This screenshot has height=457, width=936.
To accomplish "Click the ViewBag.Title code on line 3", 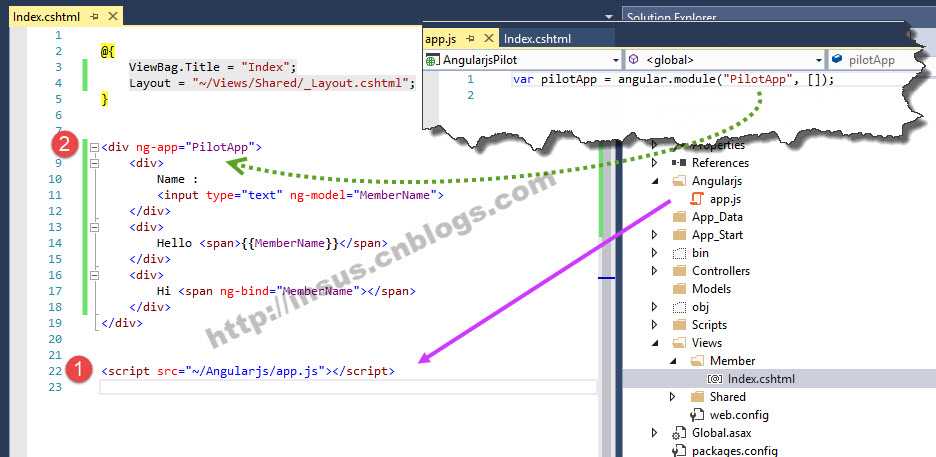I will 212,66.
